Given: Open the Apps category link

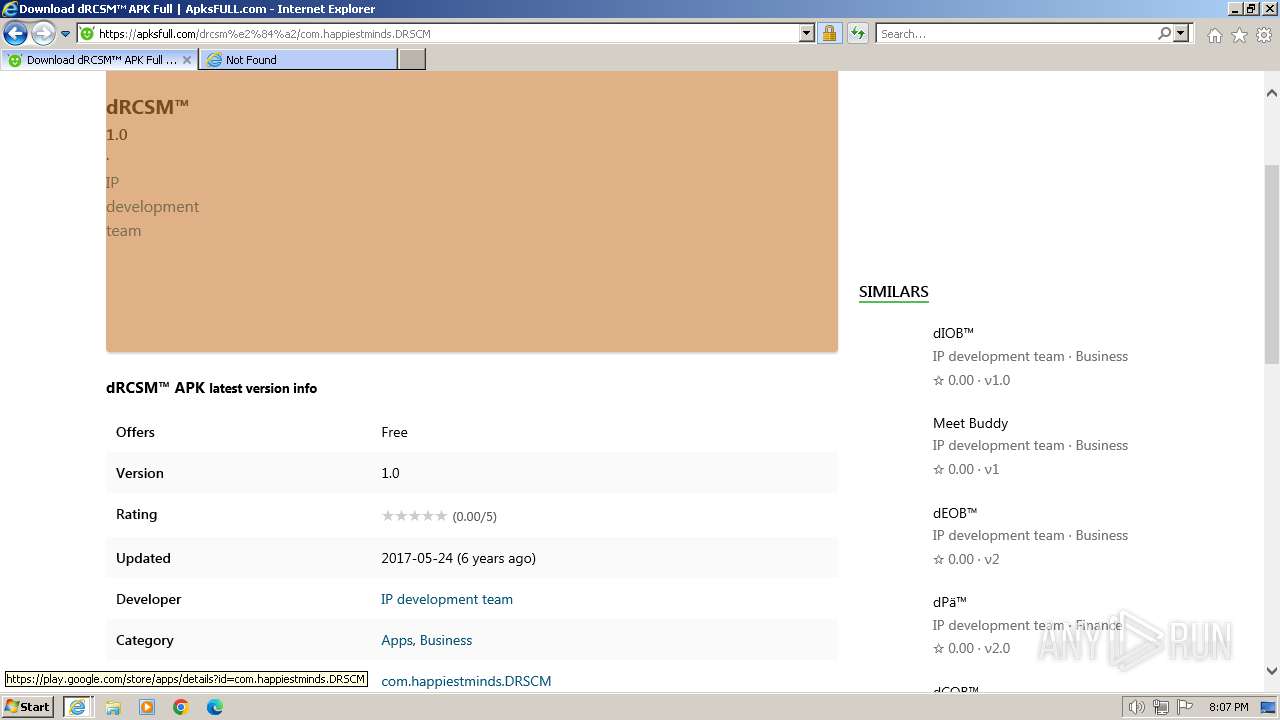Looking at the screenshot, I should point(396,640).
